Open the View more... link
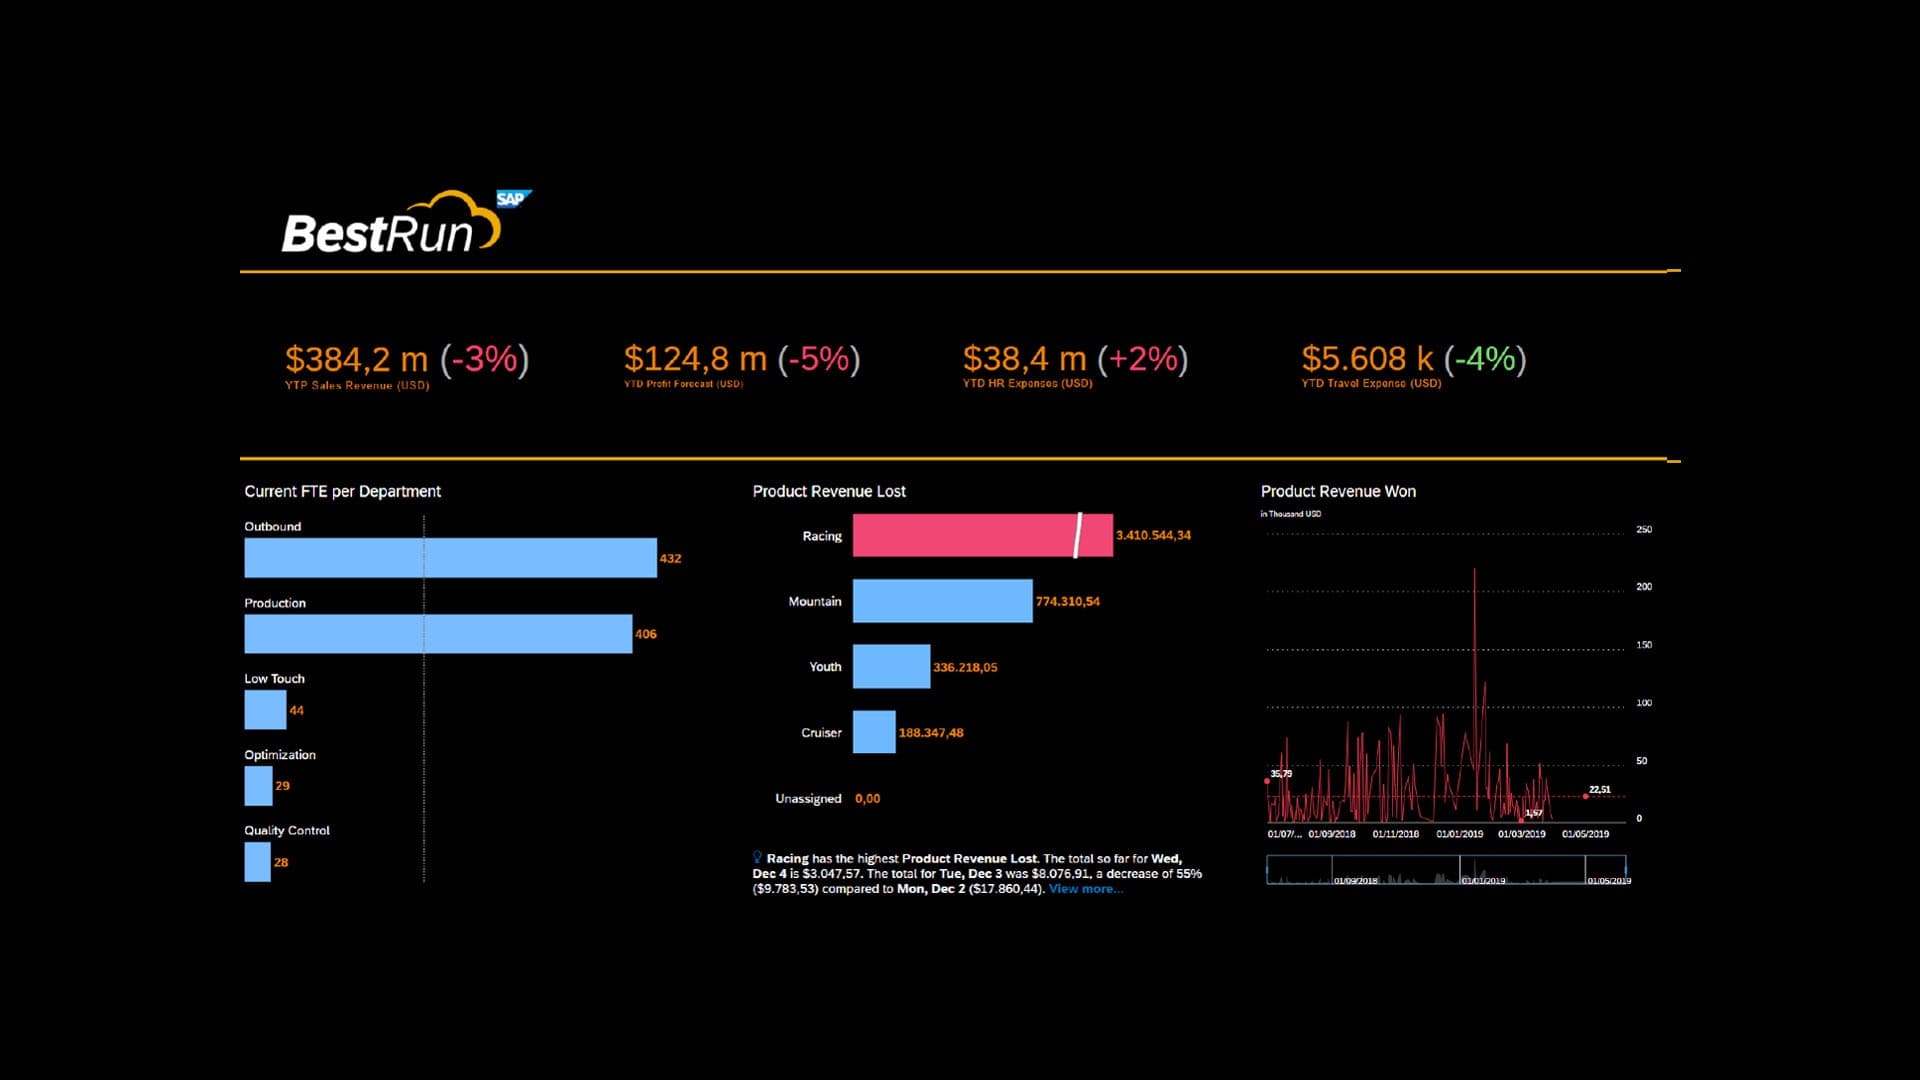The height and width of the screenshot is (1080, 1920). (x=1085, y=889)
